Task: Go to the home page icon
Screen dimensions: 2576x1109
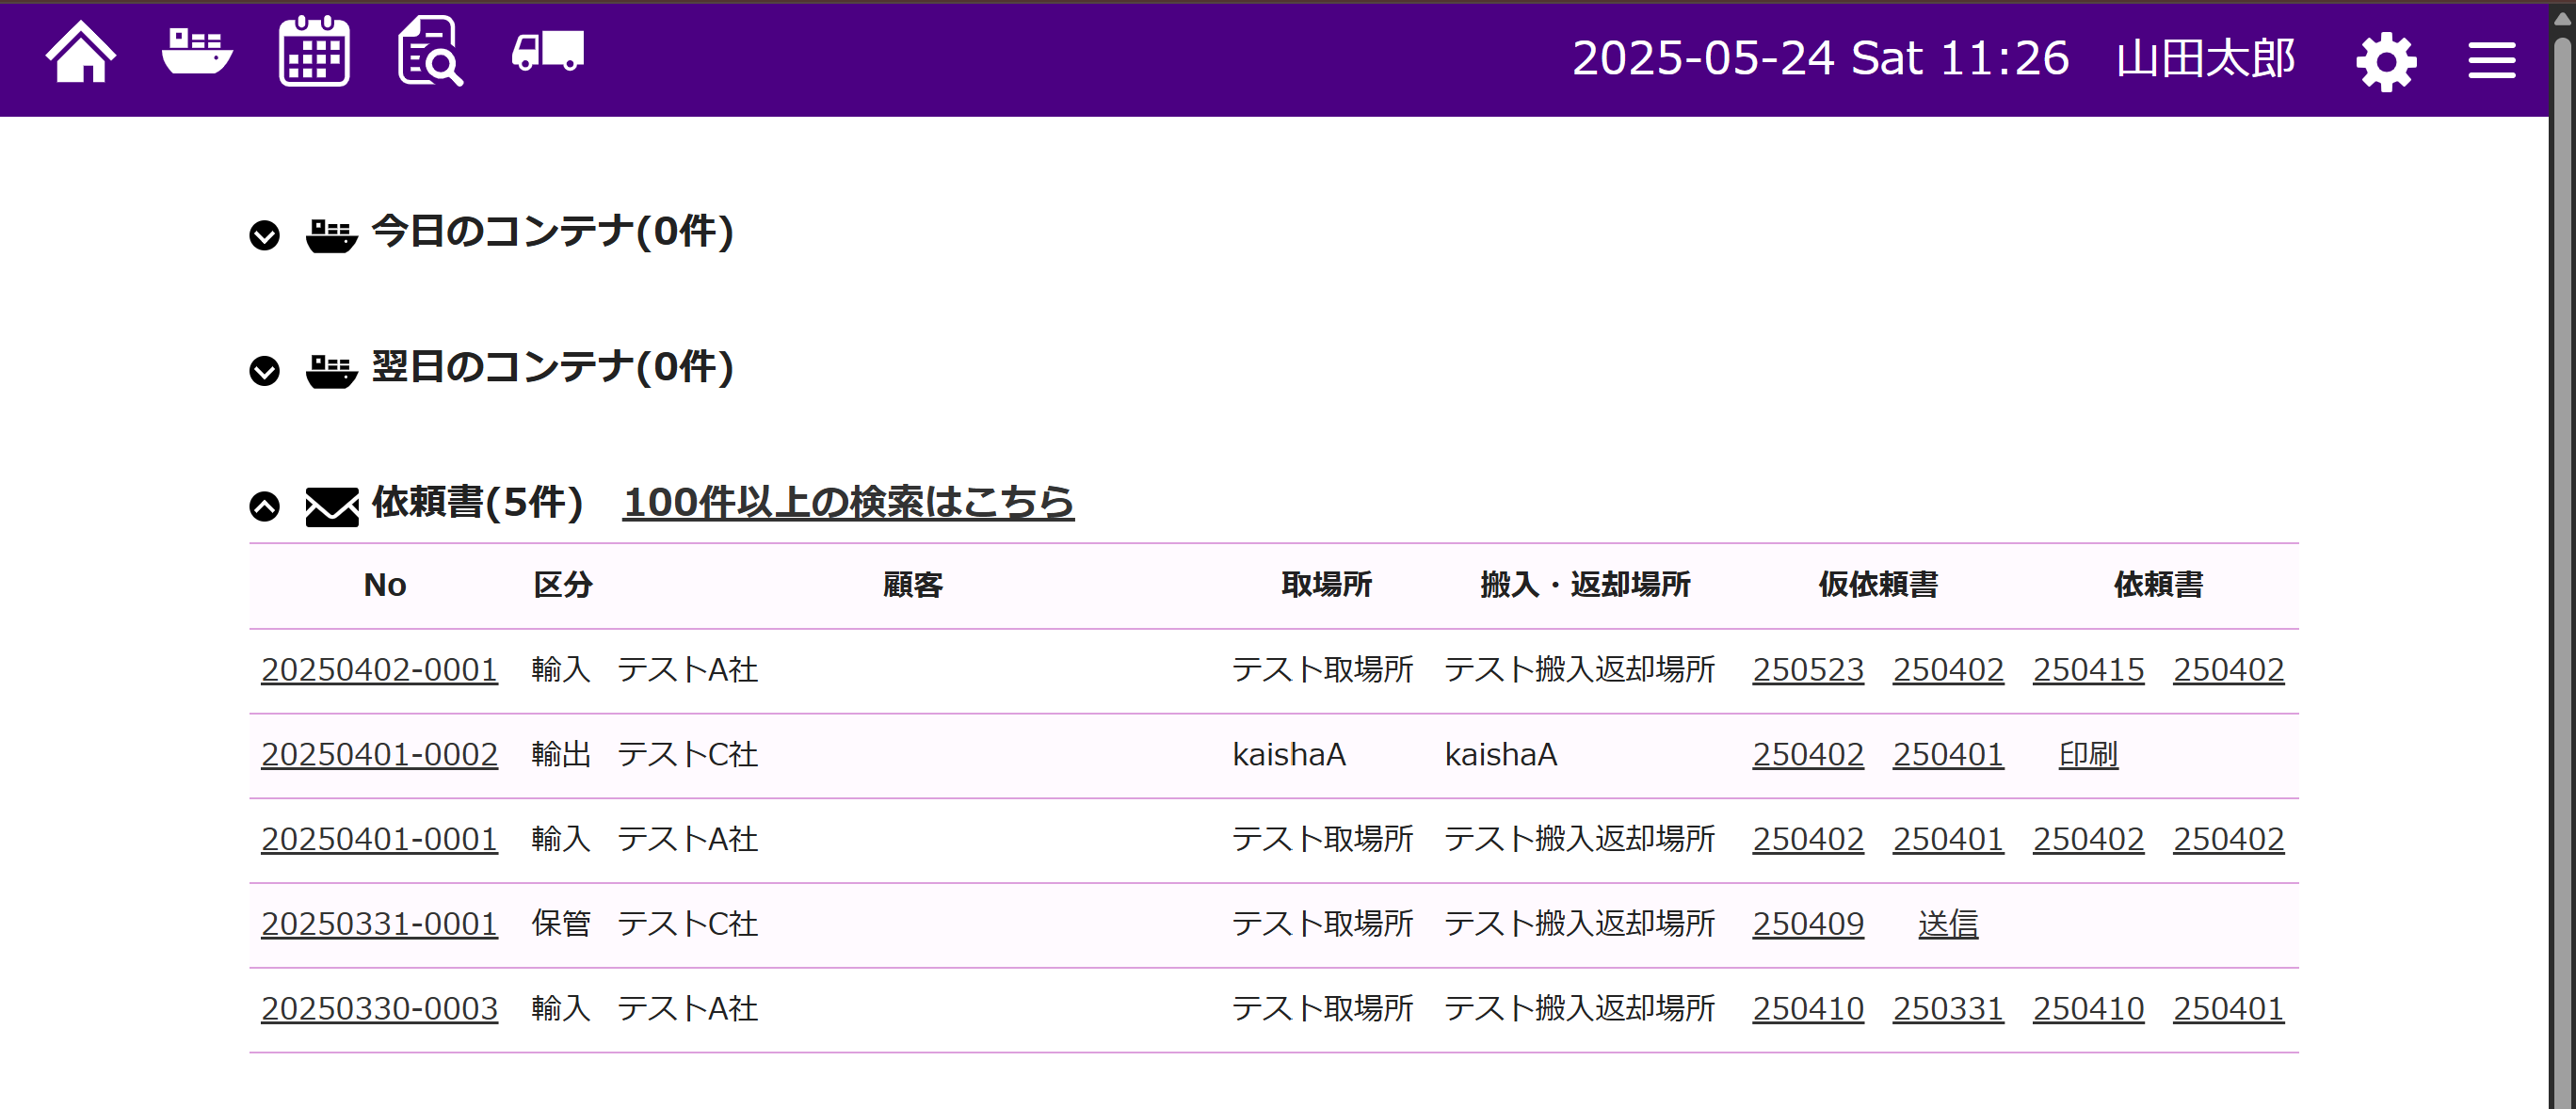Action: pos(81,51)
